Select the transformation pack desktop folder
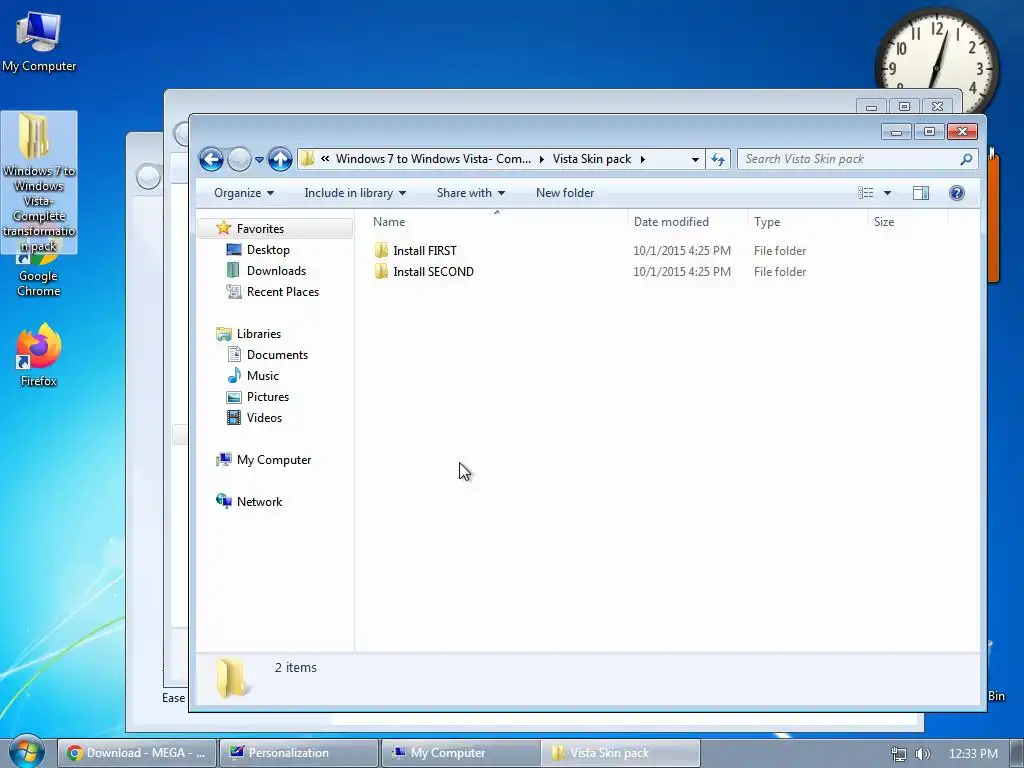 [39, 182]
